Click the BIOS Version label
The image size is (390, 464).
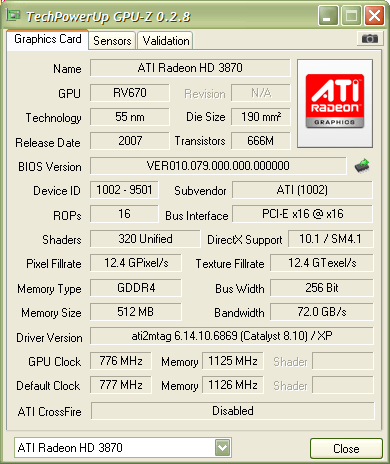(x=50, y=167)
